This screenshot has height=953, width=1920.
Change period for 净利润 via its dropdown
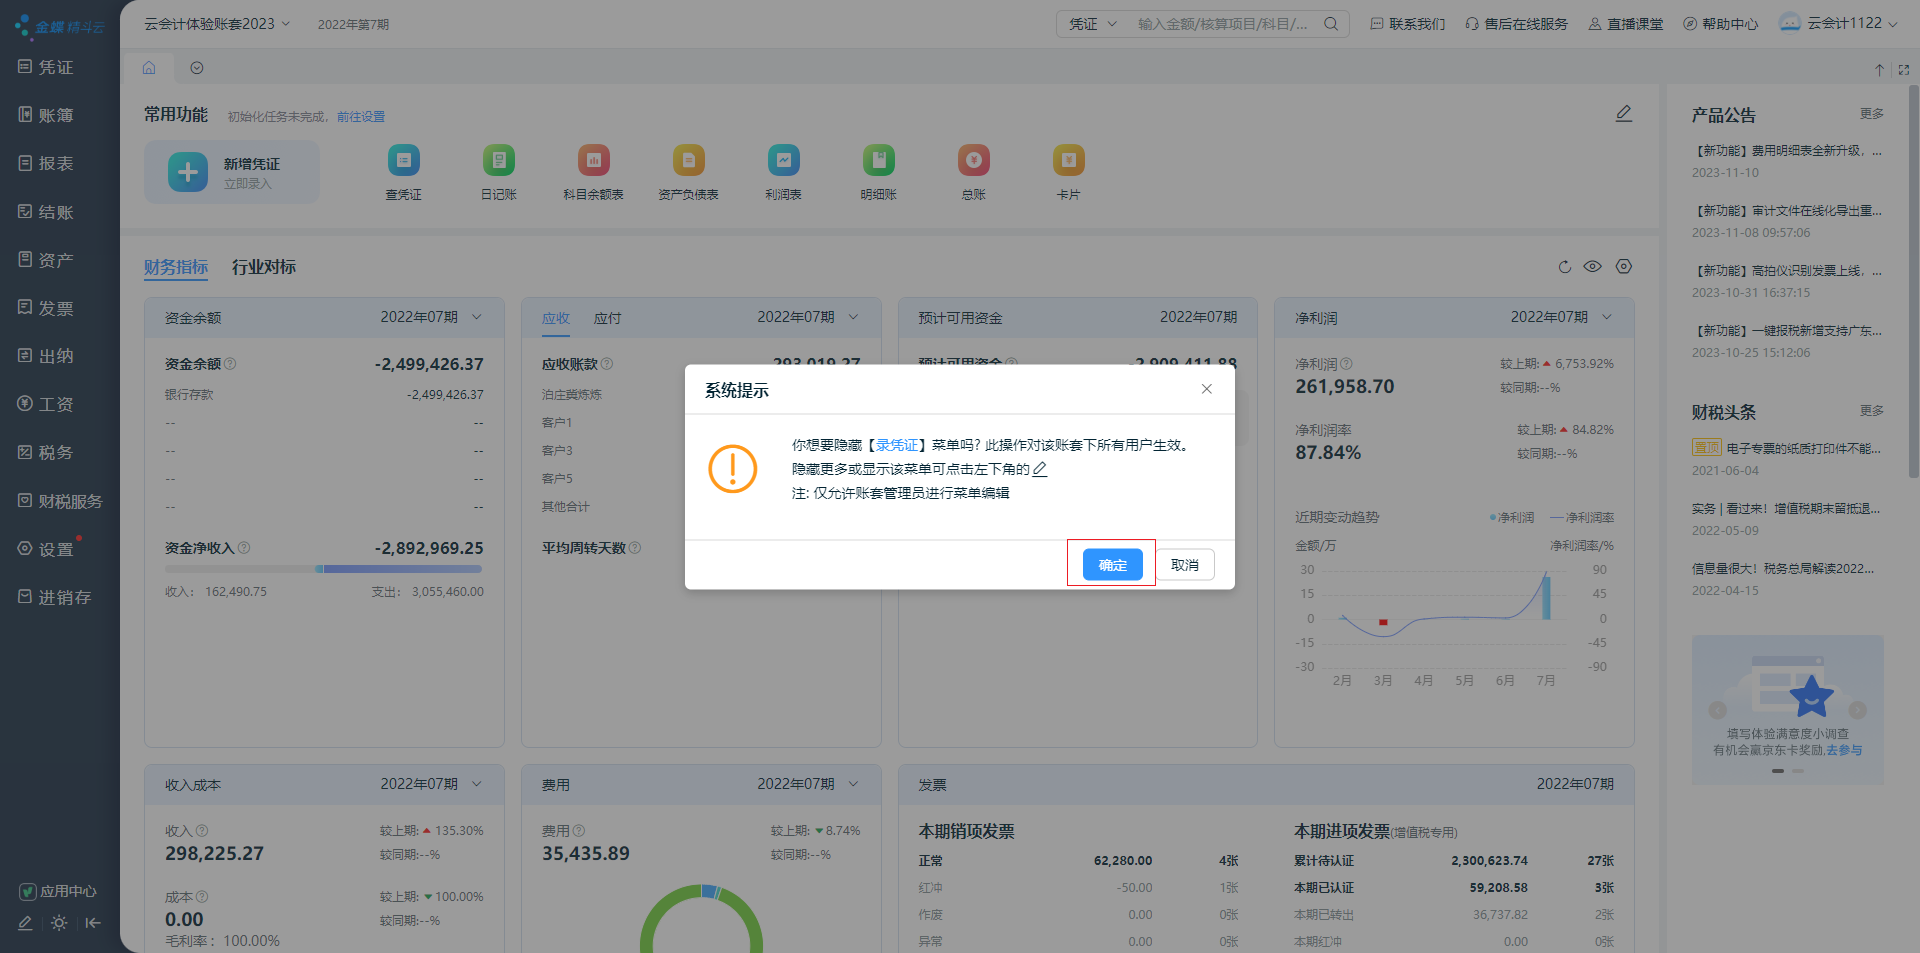pos(1607,317)
